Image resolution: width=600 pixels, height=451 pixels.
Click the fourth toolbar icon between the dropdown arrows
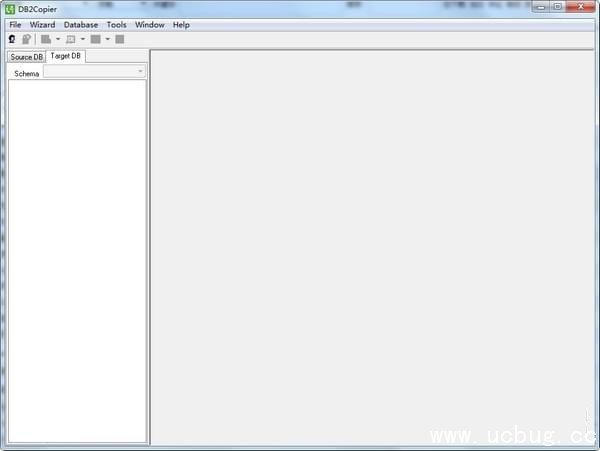(71, 39)
